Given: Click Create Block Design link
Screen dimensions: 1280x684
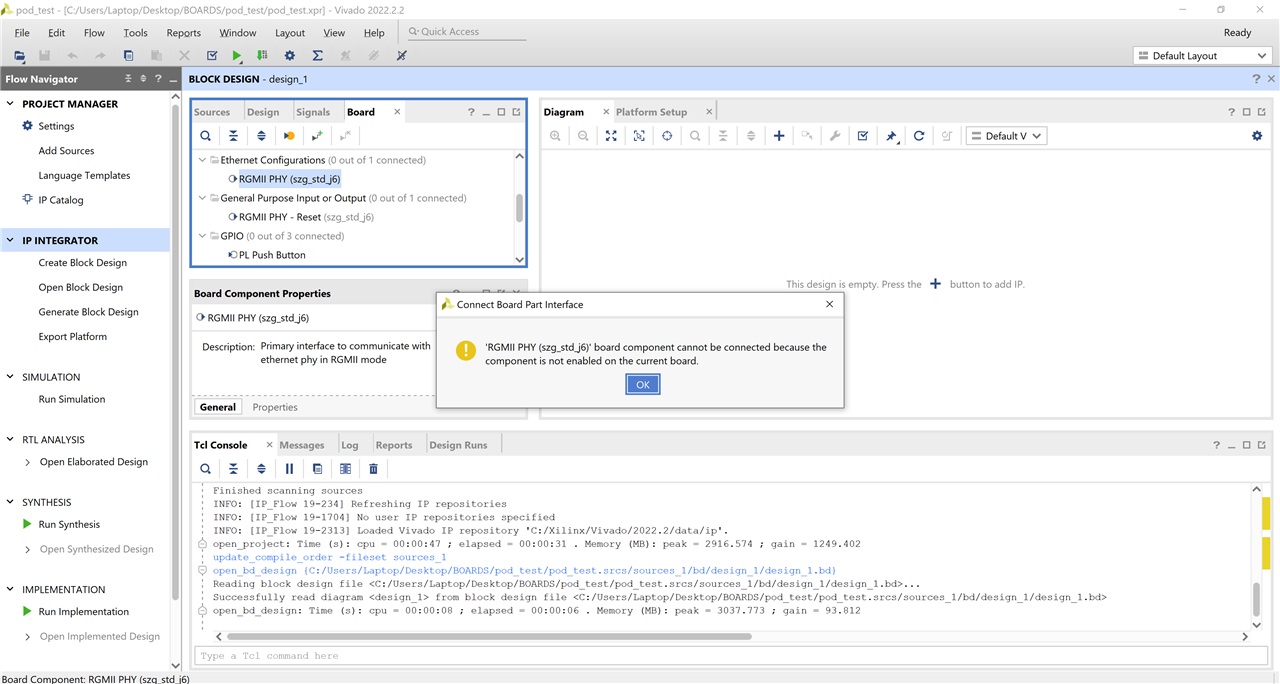Looking at the screenshot, I should 83,263.
